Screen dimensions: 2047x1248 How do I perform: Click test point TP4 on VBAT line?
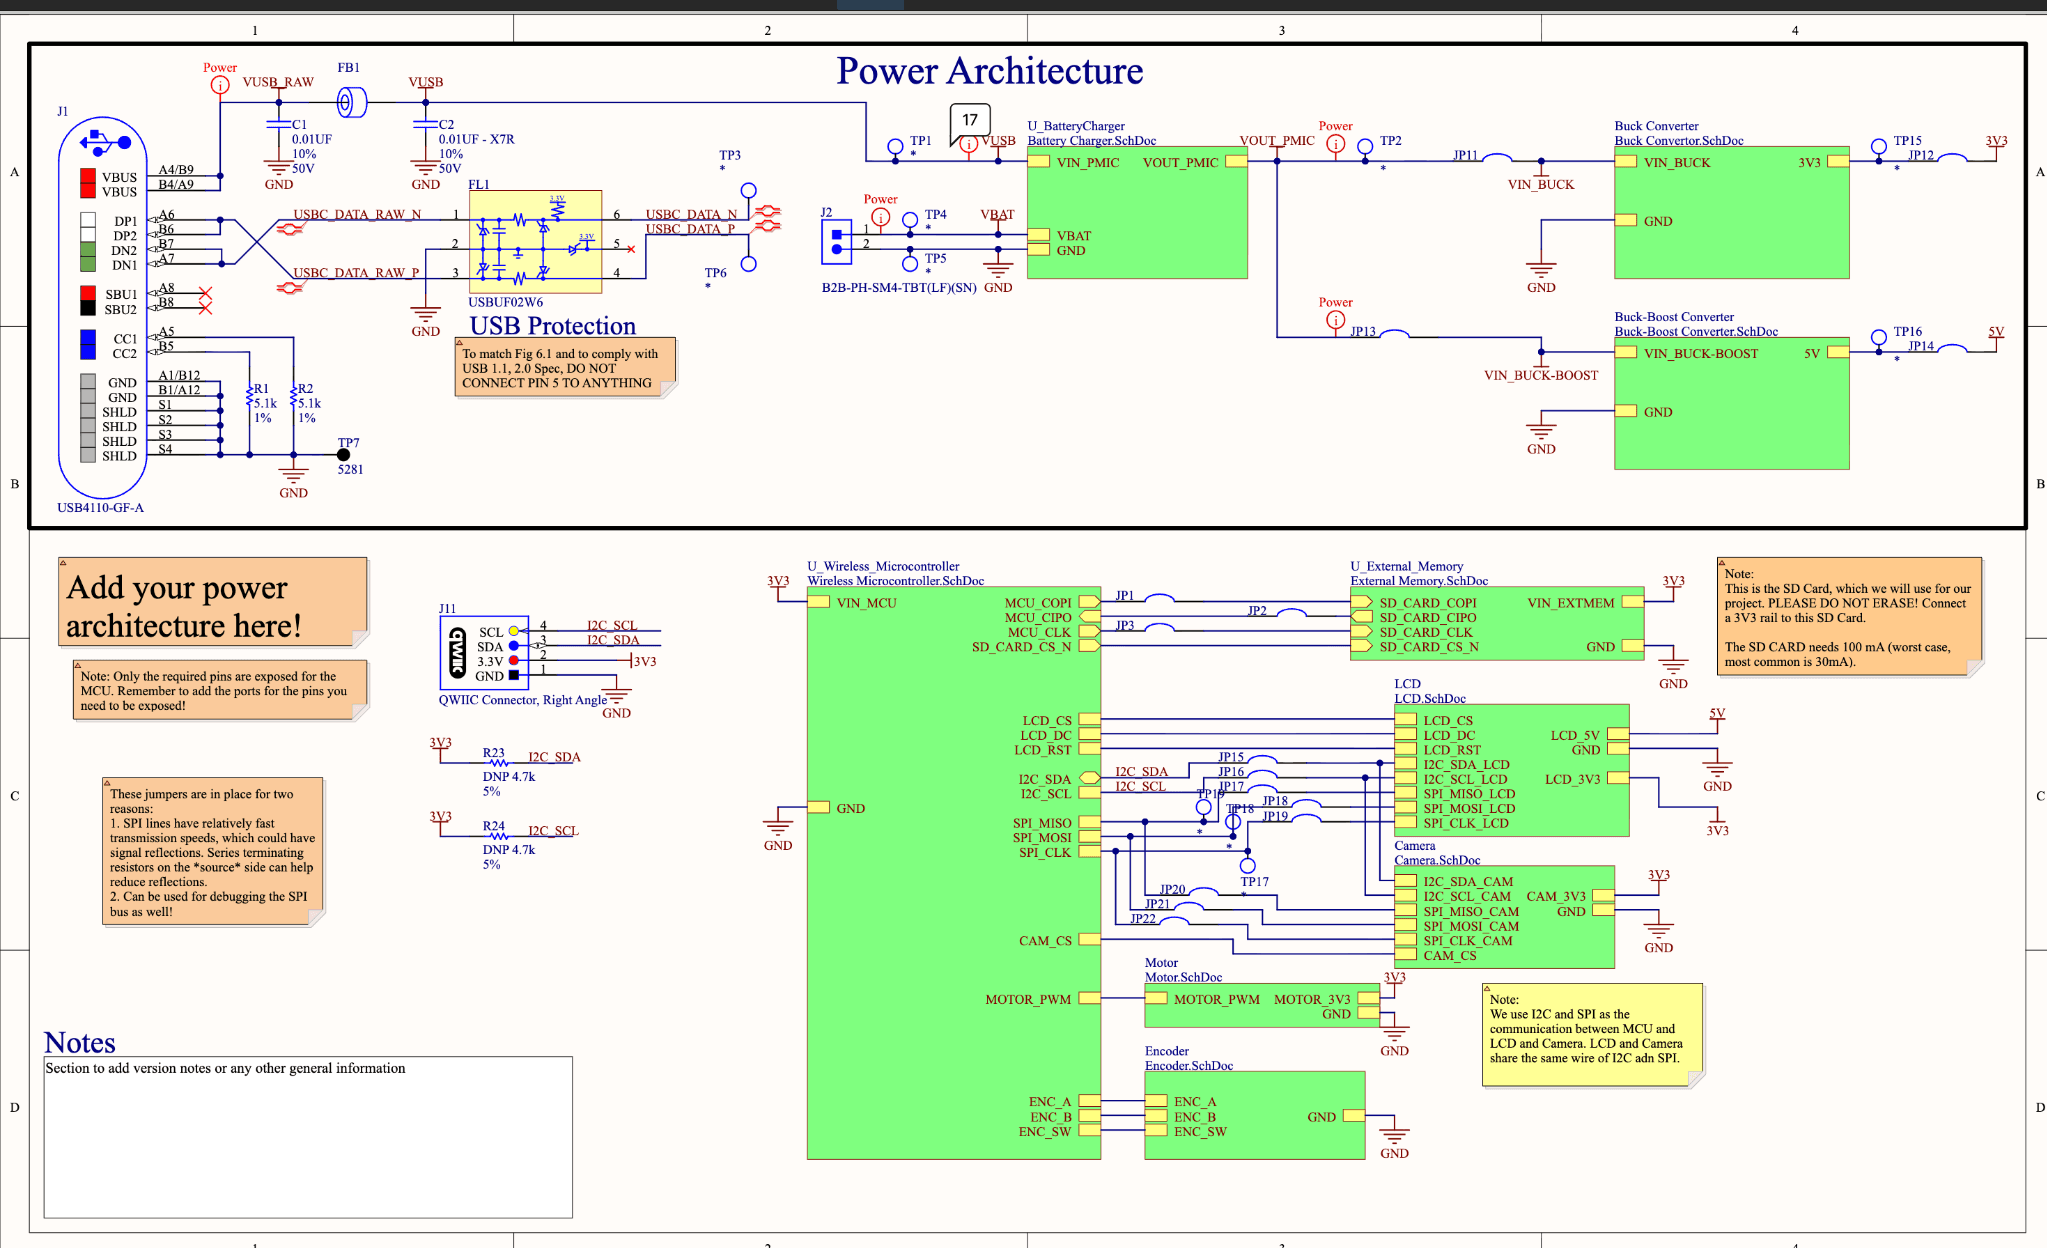point(910,220)
